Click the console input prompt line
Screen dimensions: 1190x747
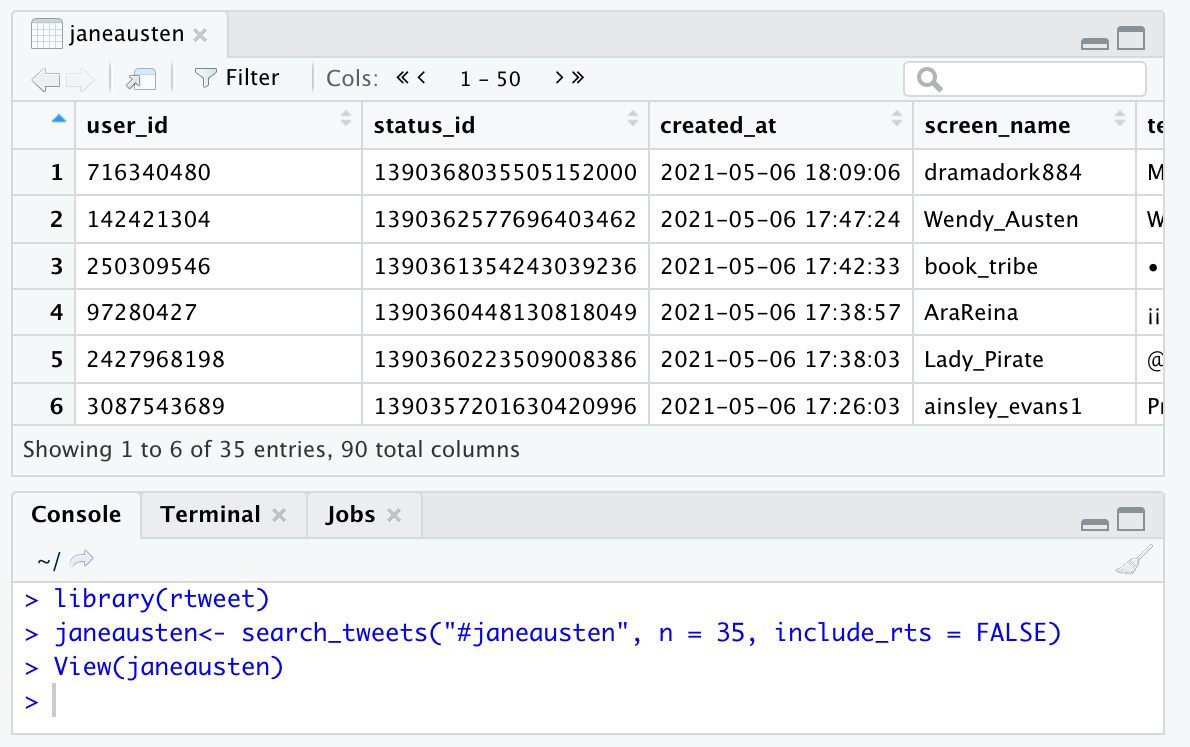(x=588, y=701)
